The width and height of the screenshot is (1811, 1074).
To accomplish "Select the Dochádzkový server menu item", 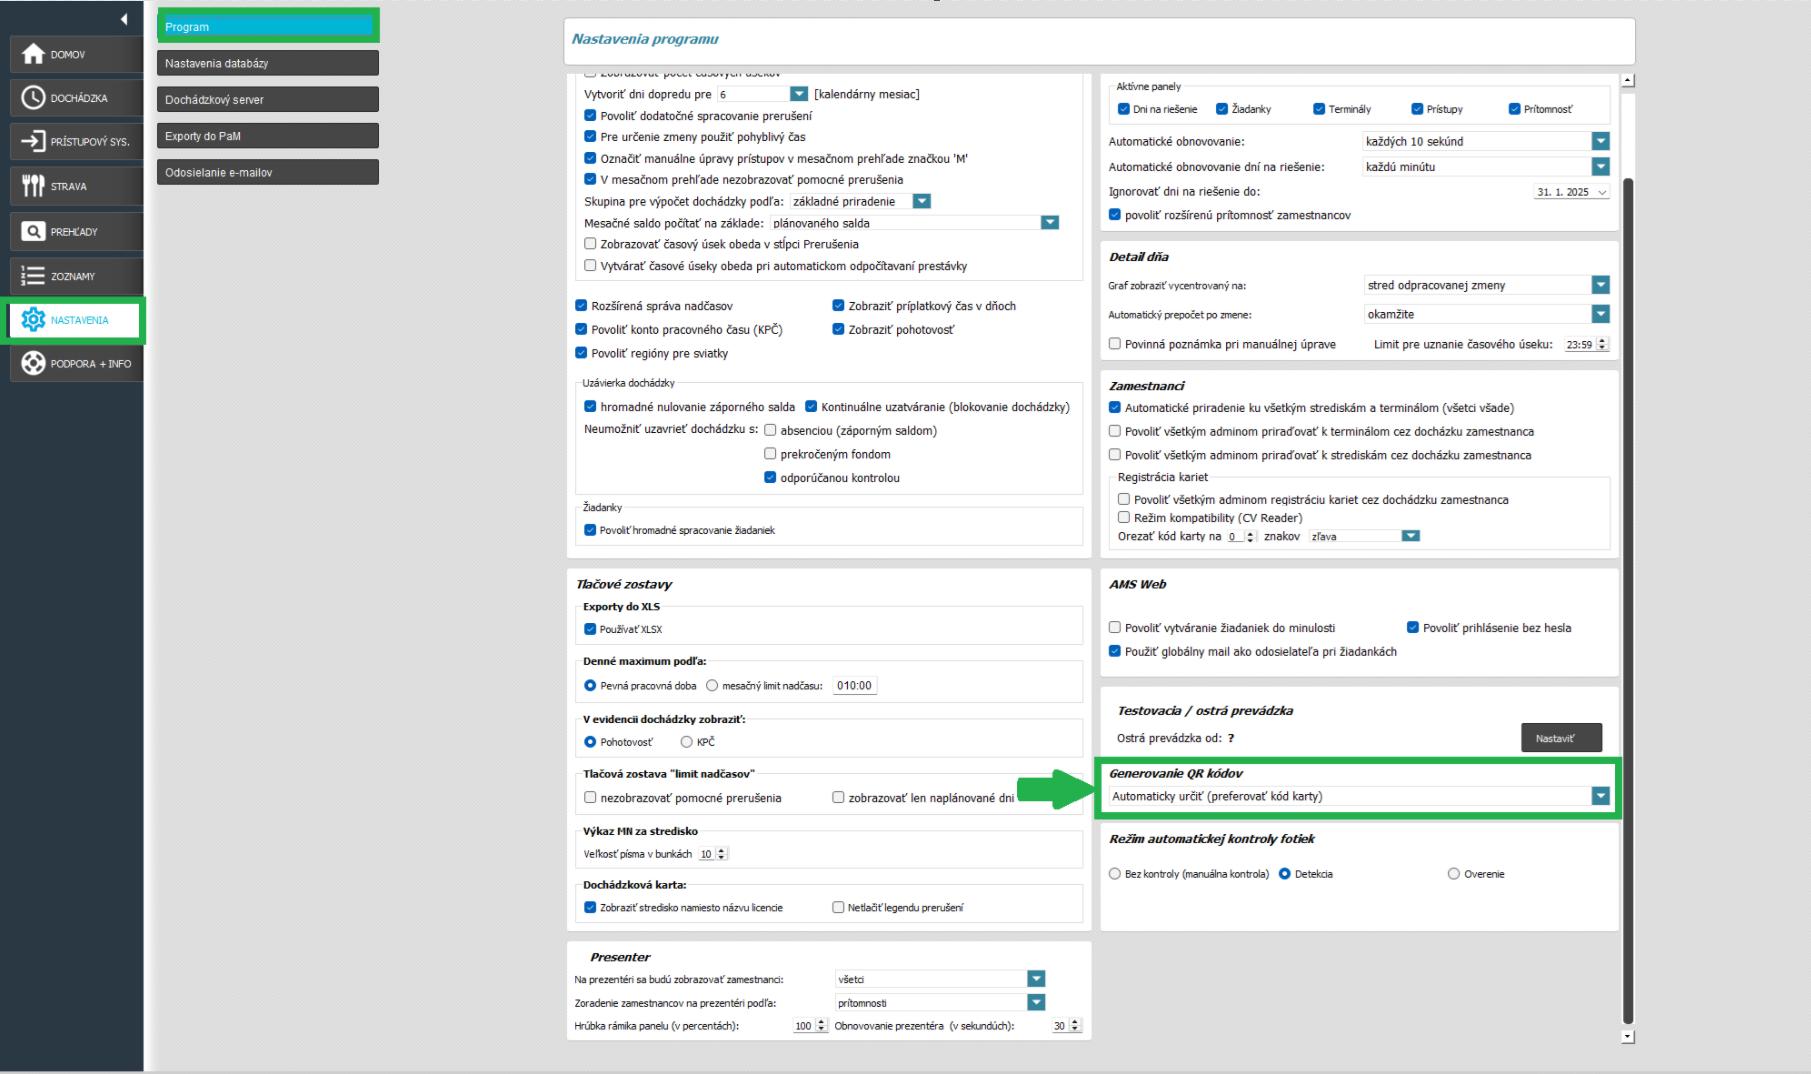I will 267,99.
